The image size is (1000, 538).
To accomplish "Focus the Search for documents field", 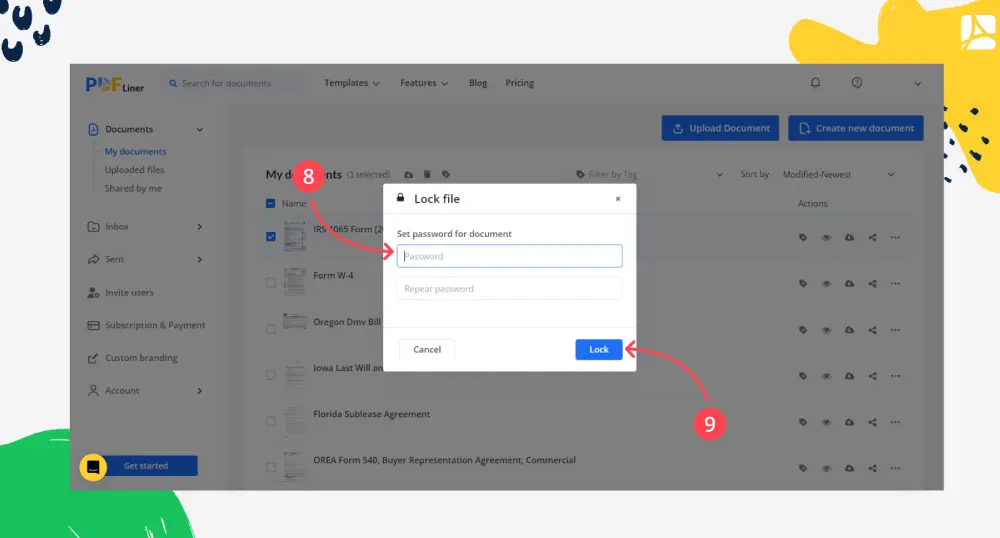I will click(233, 83).
